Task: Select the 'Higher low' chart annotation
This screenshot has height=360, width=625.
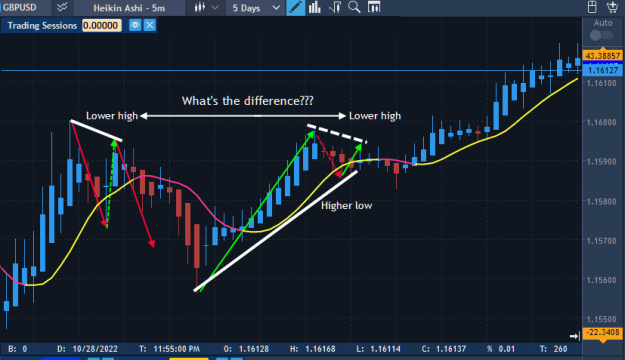Action: point(346,206)
